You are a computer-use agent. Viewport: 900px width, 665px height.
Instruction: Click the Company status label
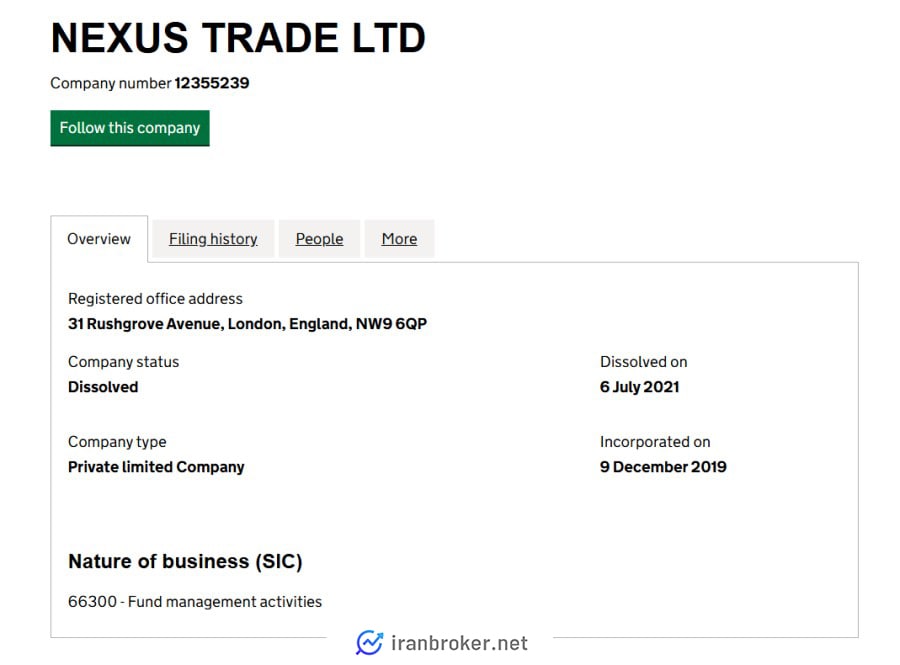tap(123, 362)
